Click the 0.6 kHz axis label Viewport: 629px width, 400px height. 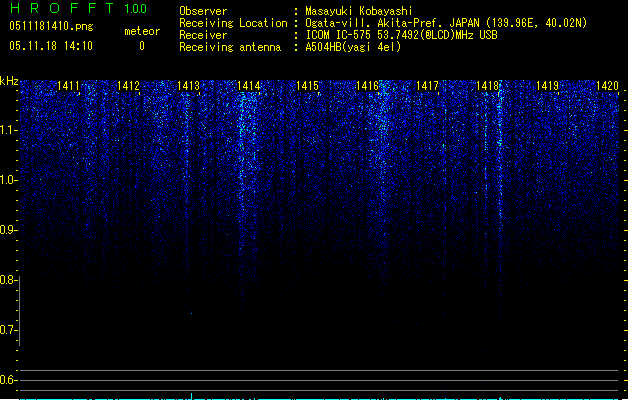click(8, 380)
